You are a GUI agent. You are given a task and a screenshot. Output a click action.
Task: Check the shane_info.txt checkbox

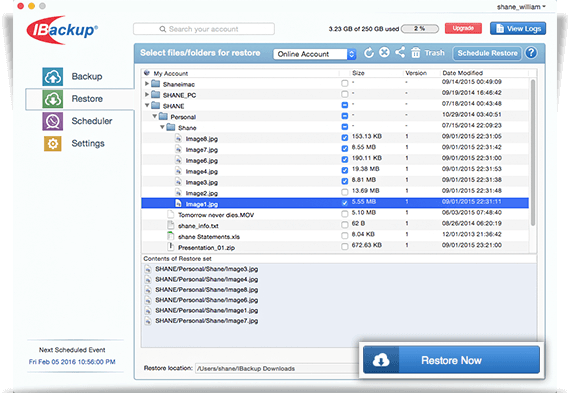tap(345, 225)
